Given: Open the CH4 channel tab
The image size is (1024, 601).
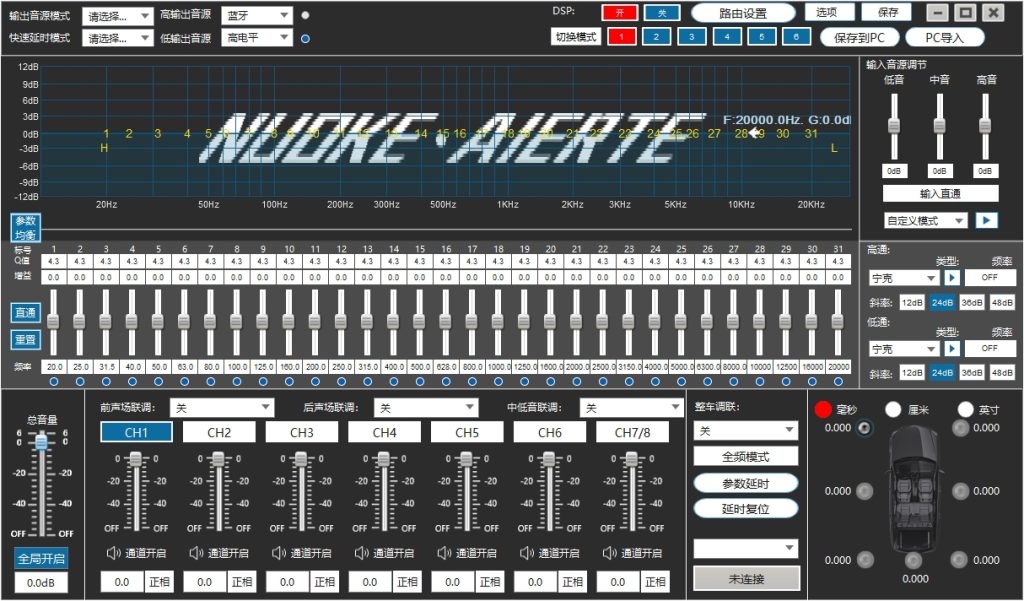Looking at the screenshot, I should tap(385, 432).
